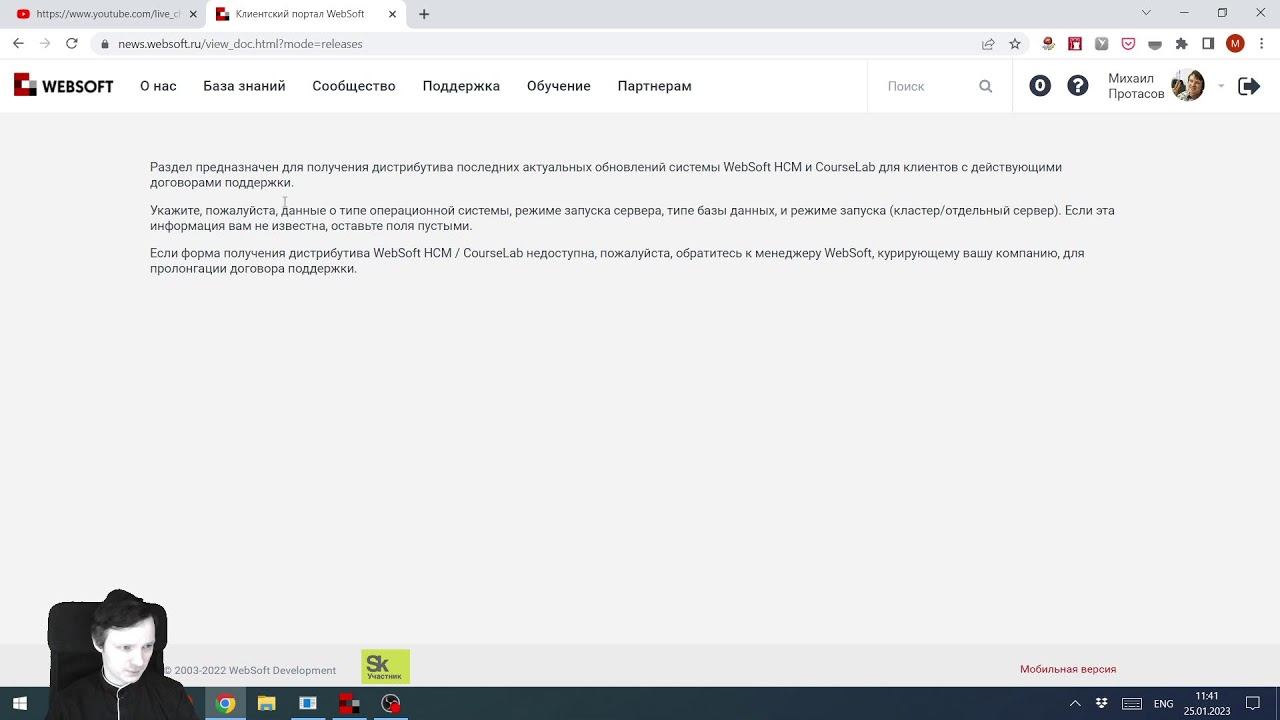Click the logout icon
This screenshot has width=1280, height=720.
pos(1249,86)
